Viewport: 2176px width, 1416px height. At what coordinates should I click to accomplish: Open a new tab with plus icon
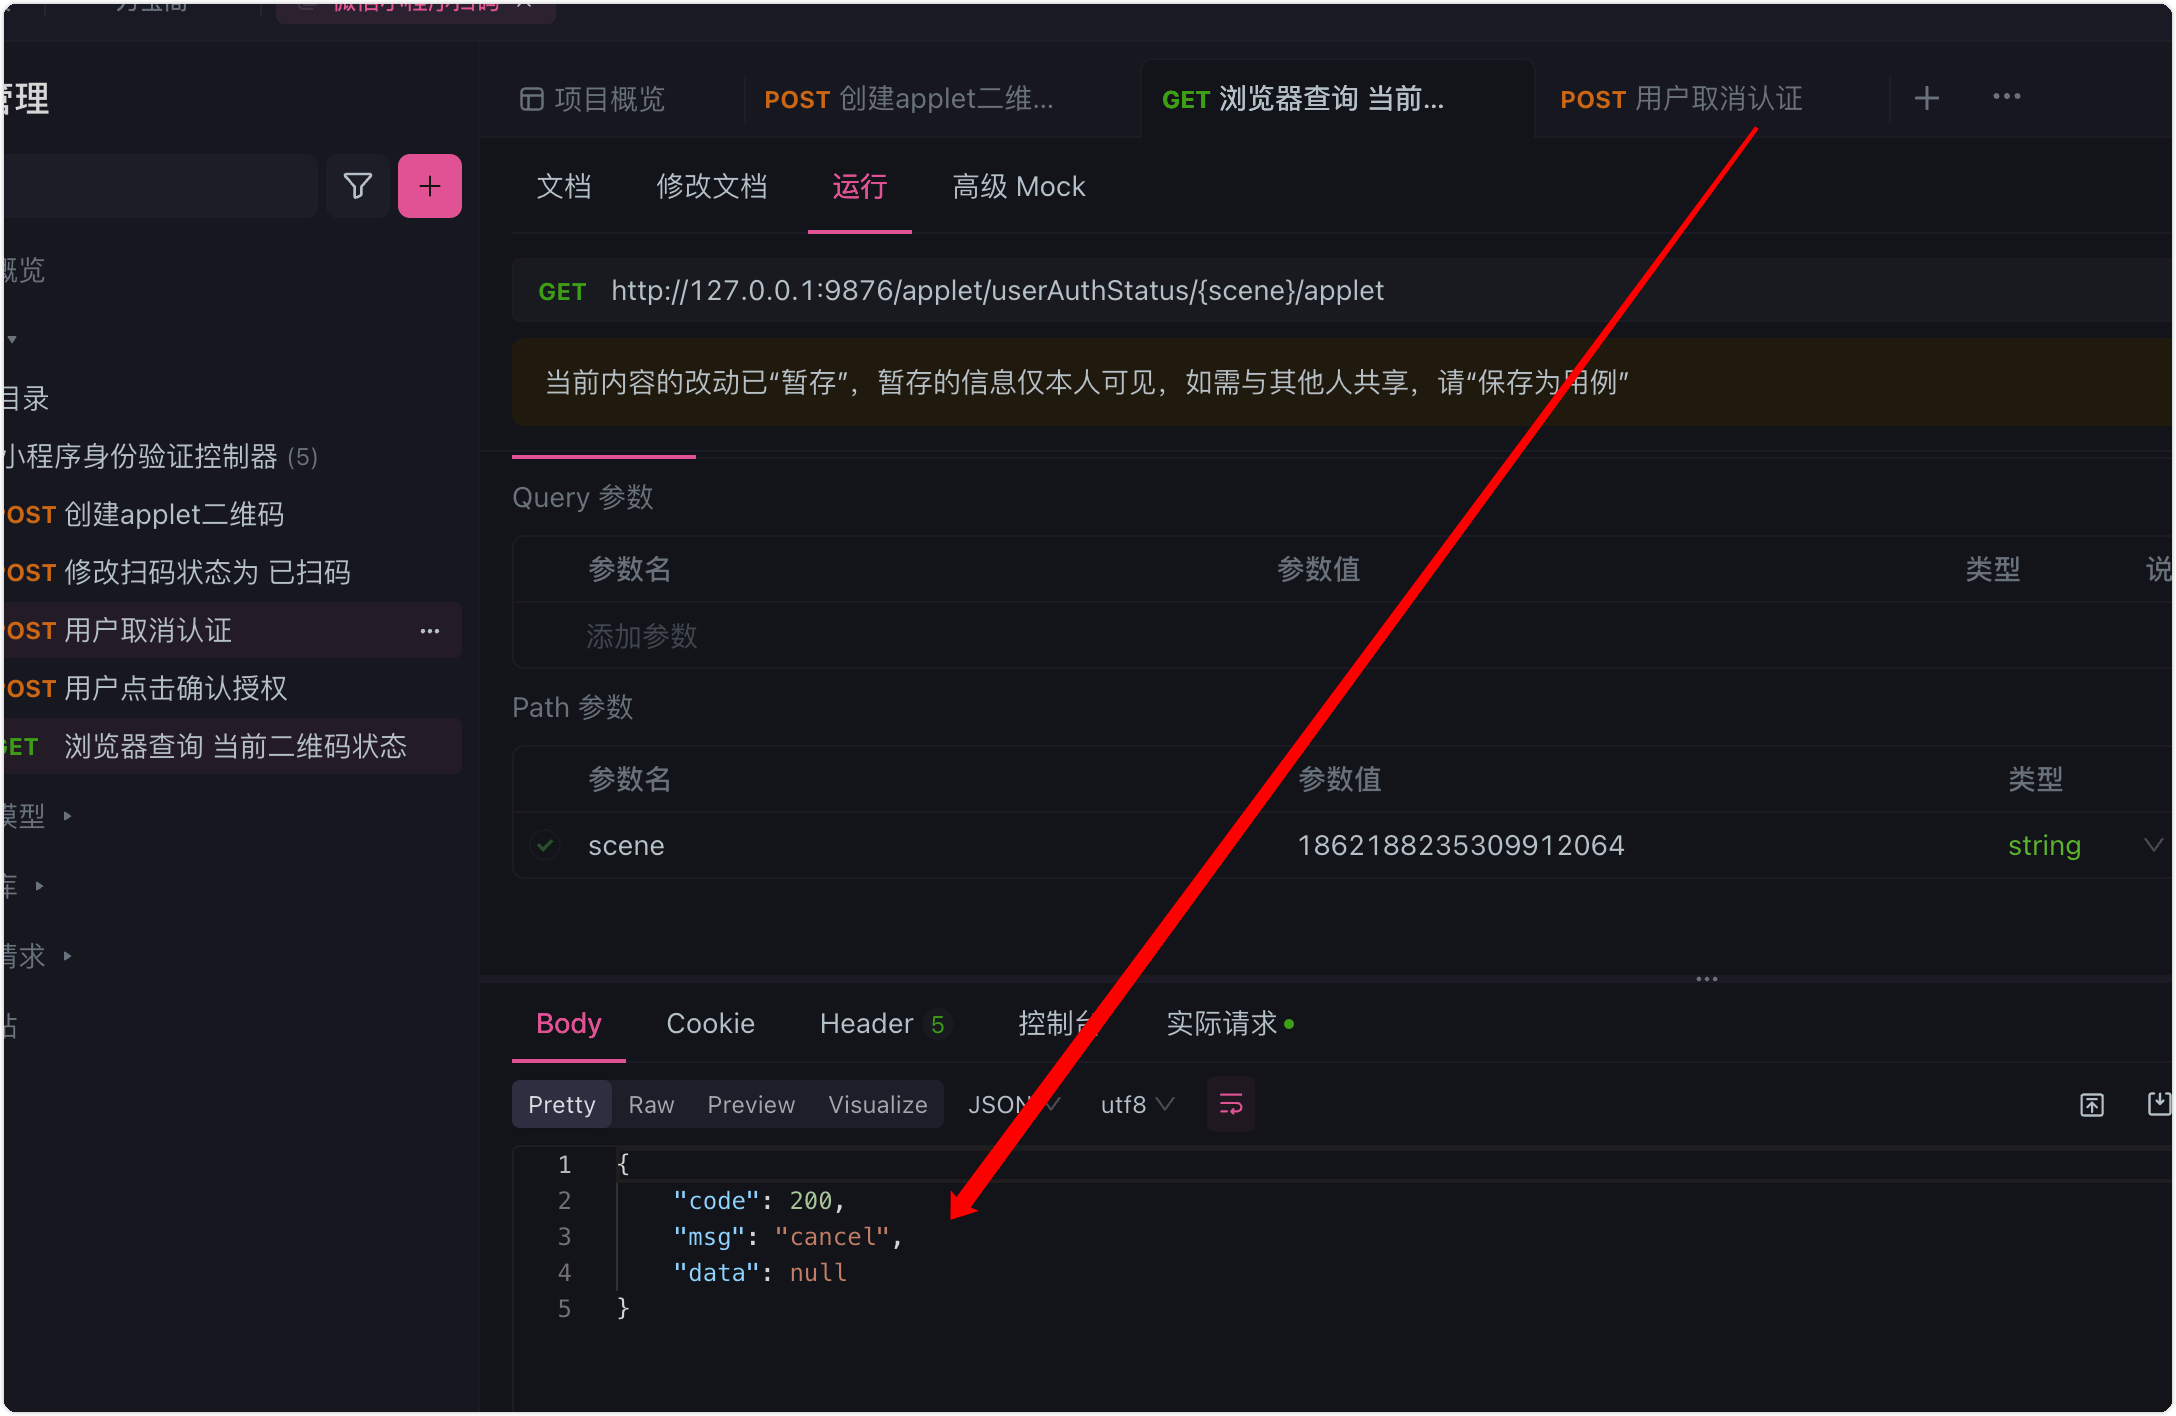[x=1926, y=98]
